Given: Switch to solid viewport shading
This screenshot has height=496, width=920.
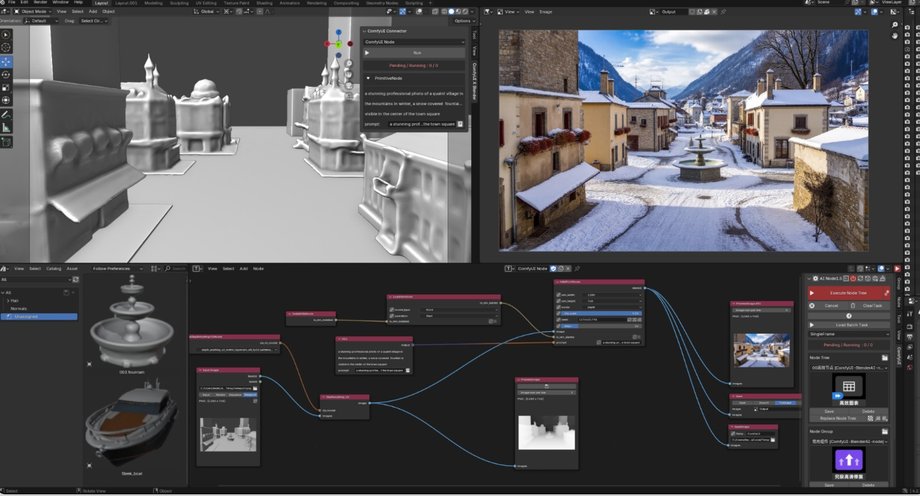Looking at the screenshot, I should [x=451, y=12].
